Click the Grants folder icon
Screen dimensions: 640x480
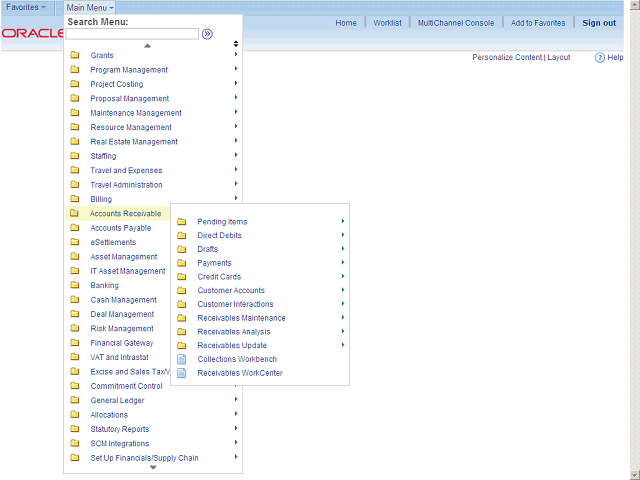(74, 56)
